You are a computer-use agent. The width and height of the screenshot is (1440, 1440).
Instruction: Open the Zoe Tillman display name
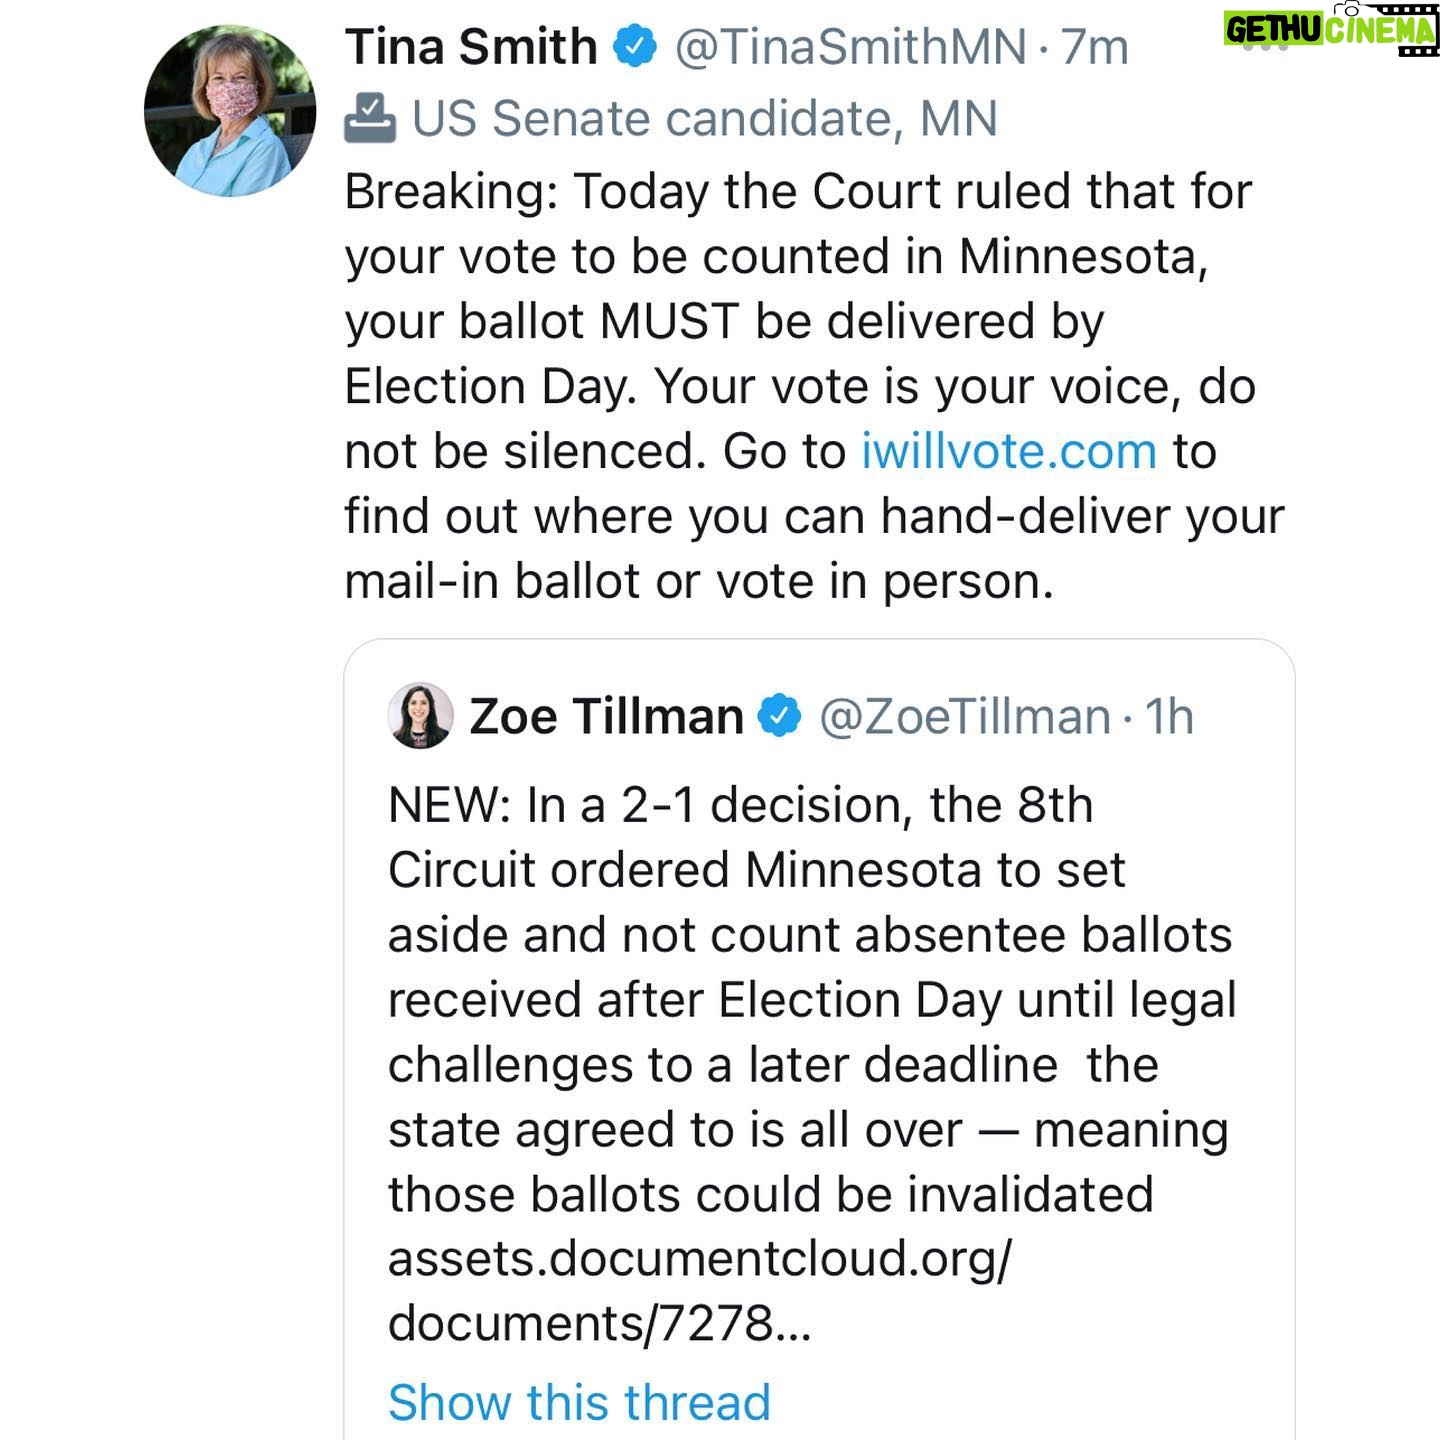pos(606,716)
